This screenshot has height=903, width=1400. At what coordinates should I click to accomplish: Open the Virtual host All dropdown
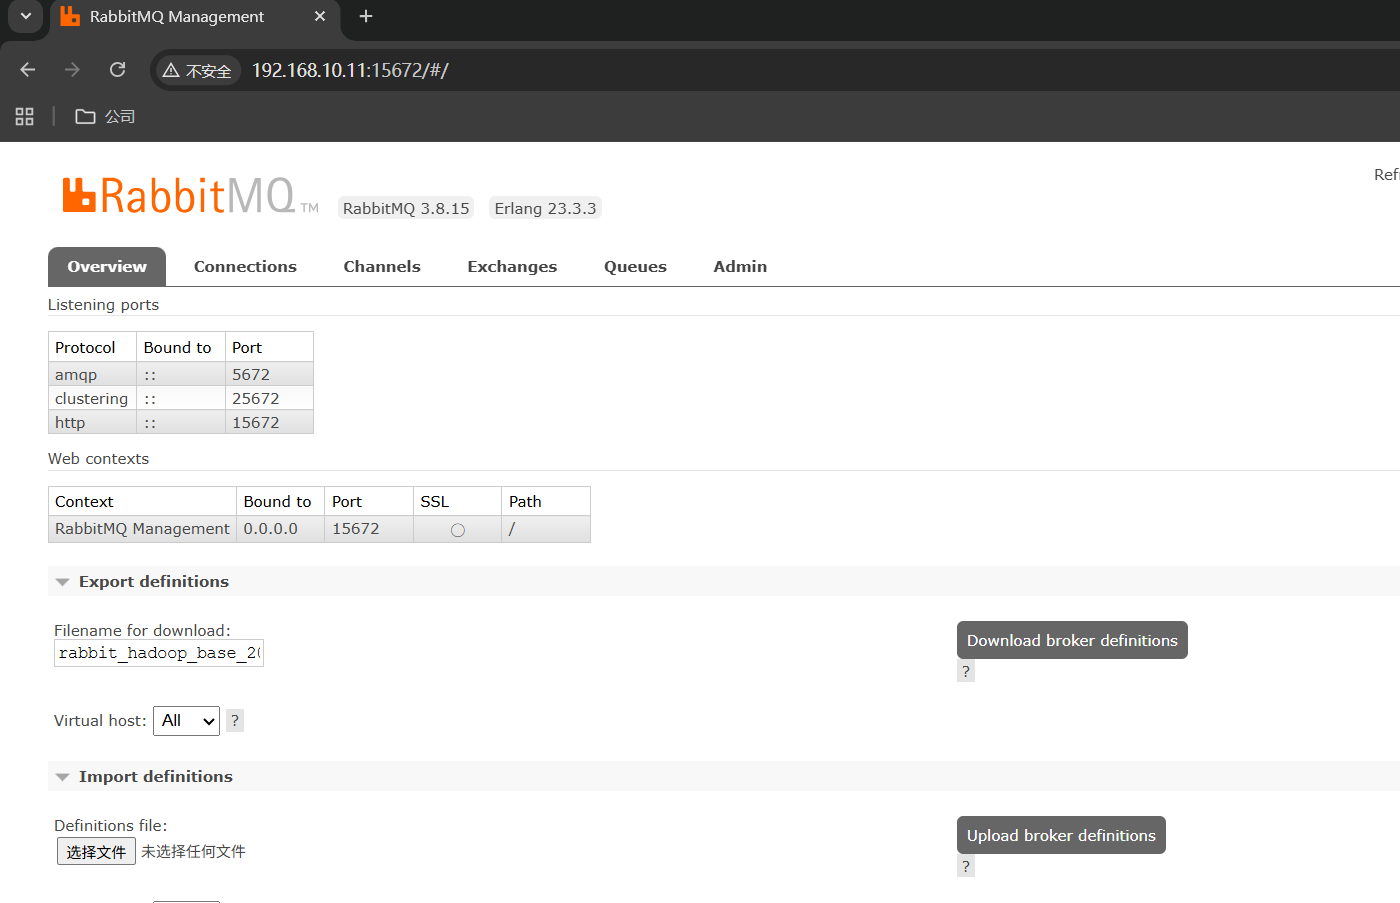tap(186, 721)
